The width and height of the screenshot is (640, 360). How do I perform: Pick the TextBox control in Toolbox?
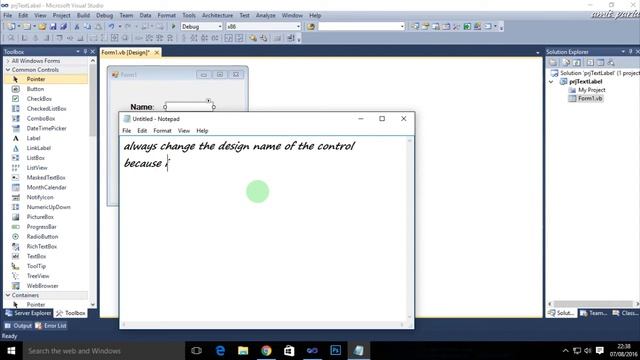[36, 256]
